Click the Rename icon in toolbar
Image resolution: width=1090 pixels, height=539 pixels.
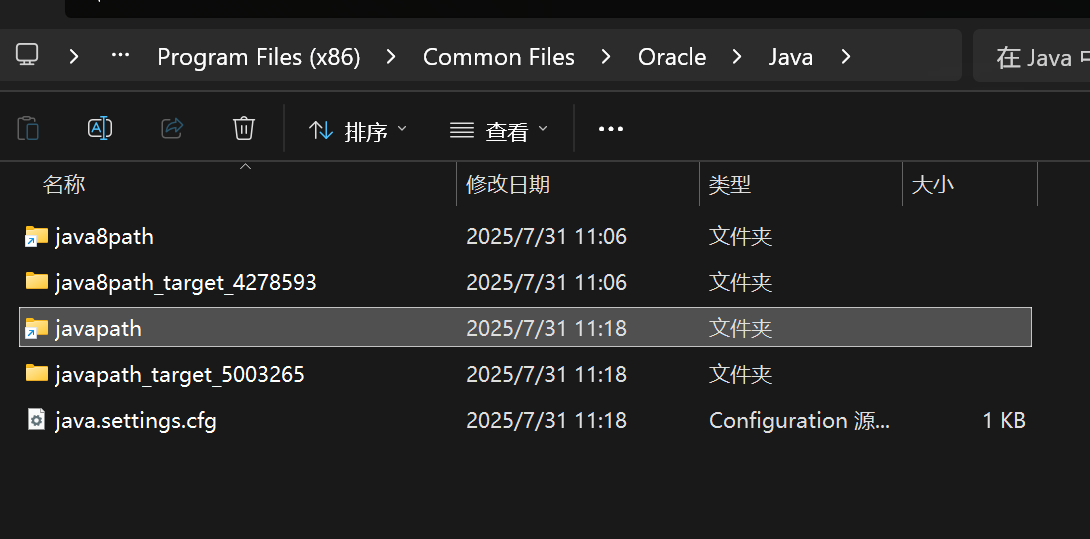(100, 128)
